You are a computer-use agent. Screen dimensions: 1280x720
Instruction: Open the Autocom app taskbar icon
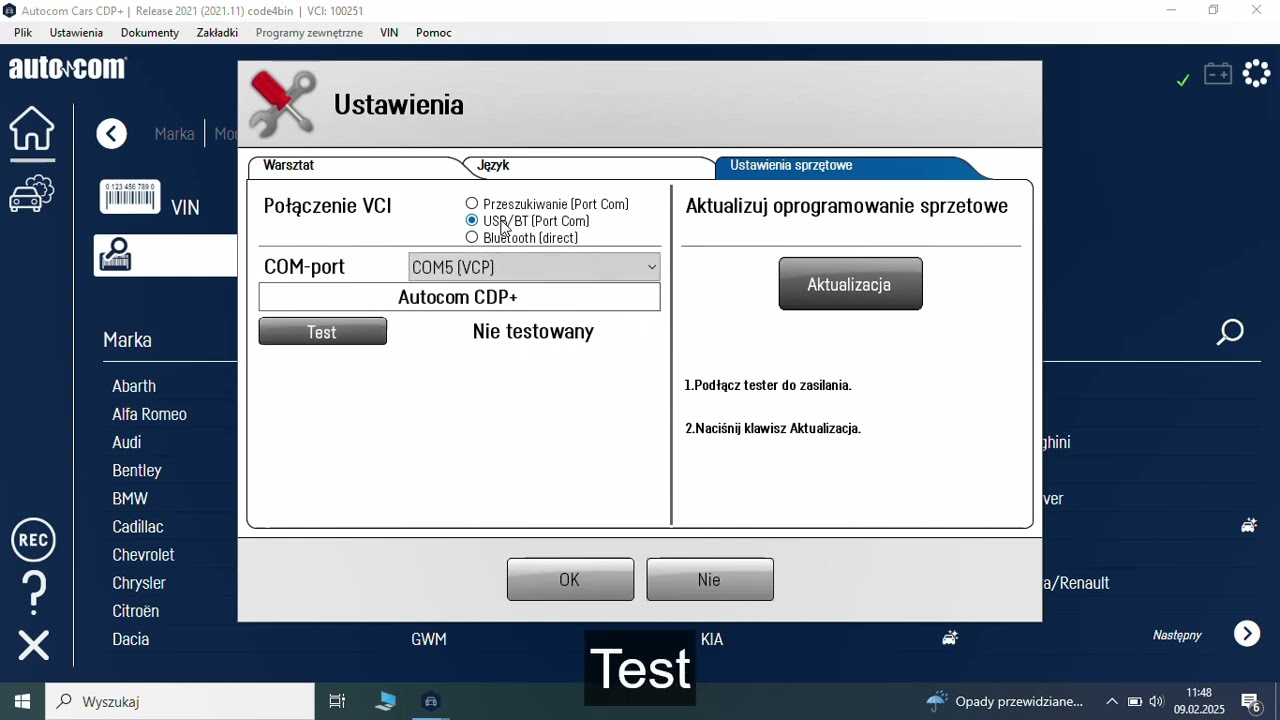[x=431, y=701]
